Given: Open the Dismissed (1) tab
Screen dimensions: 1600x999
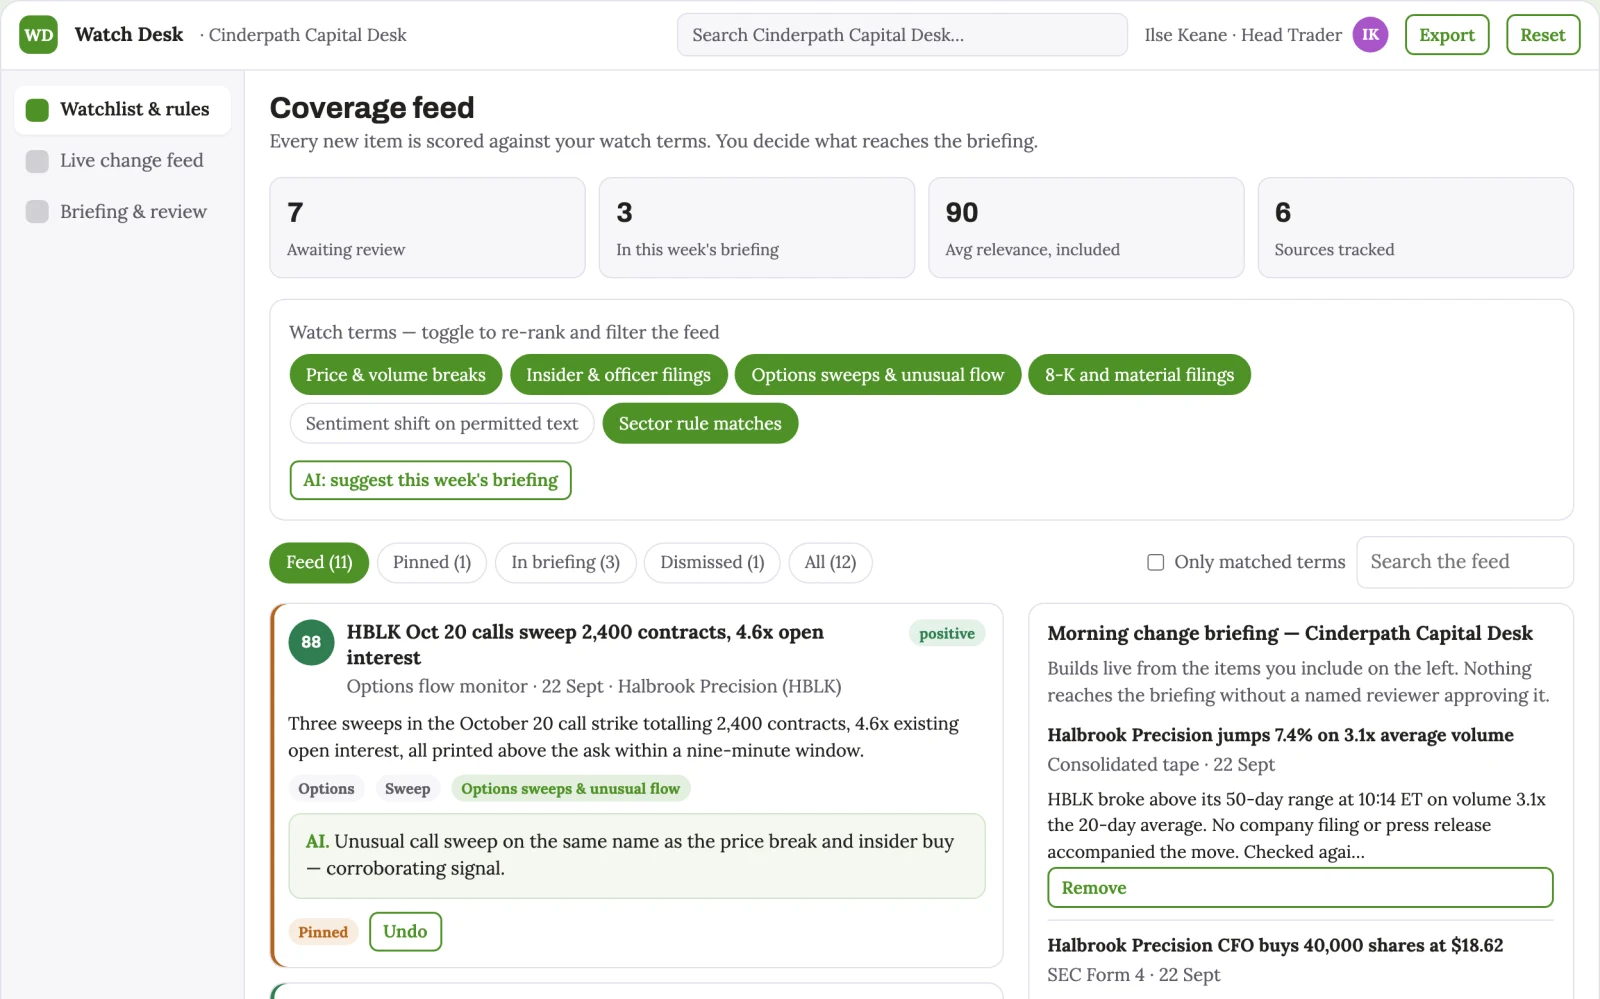Looking at the screenshot, I should tap(712, 562).
